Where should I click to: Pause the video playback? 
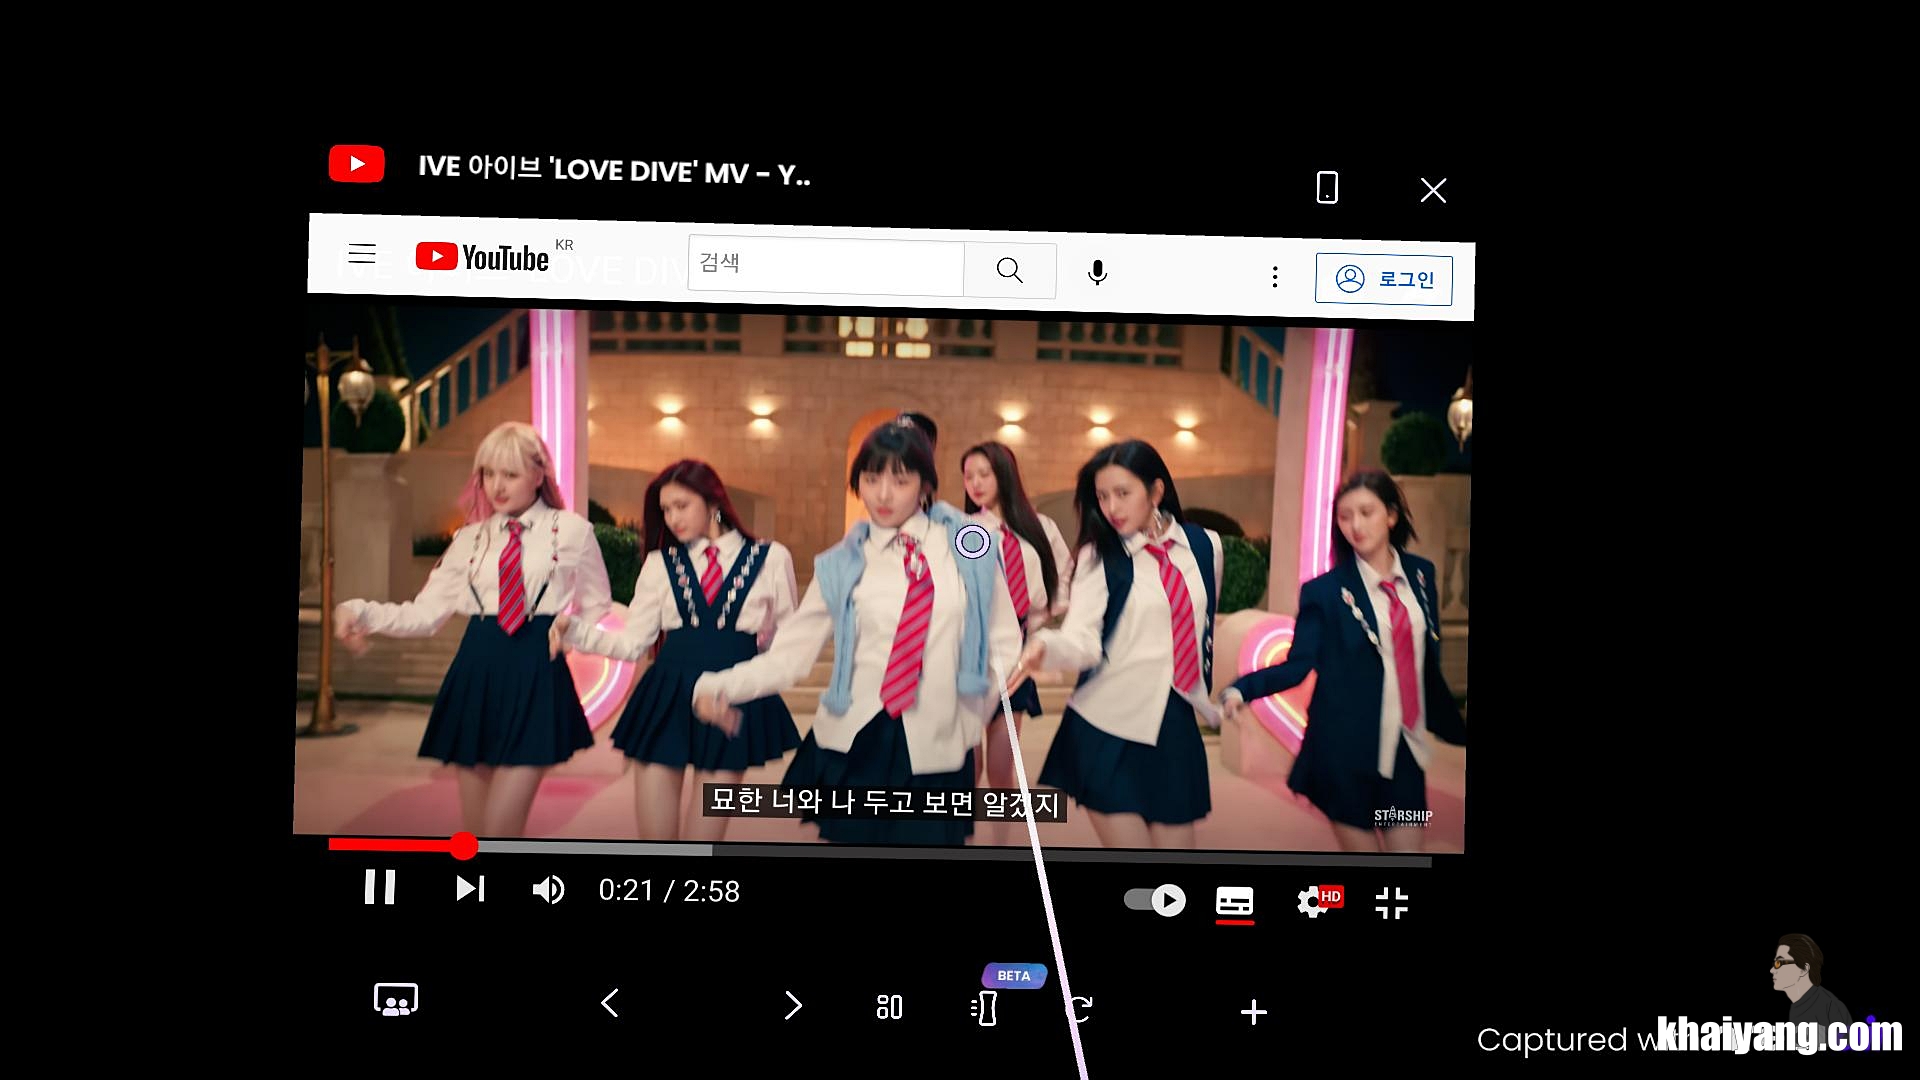click(x=380, y=887)
